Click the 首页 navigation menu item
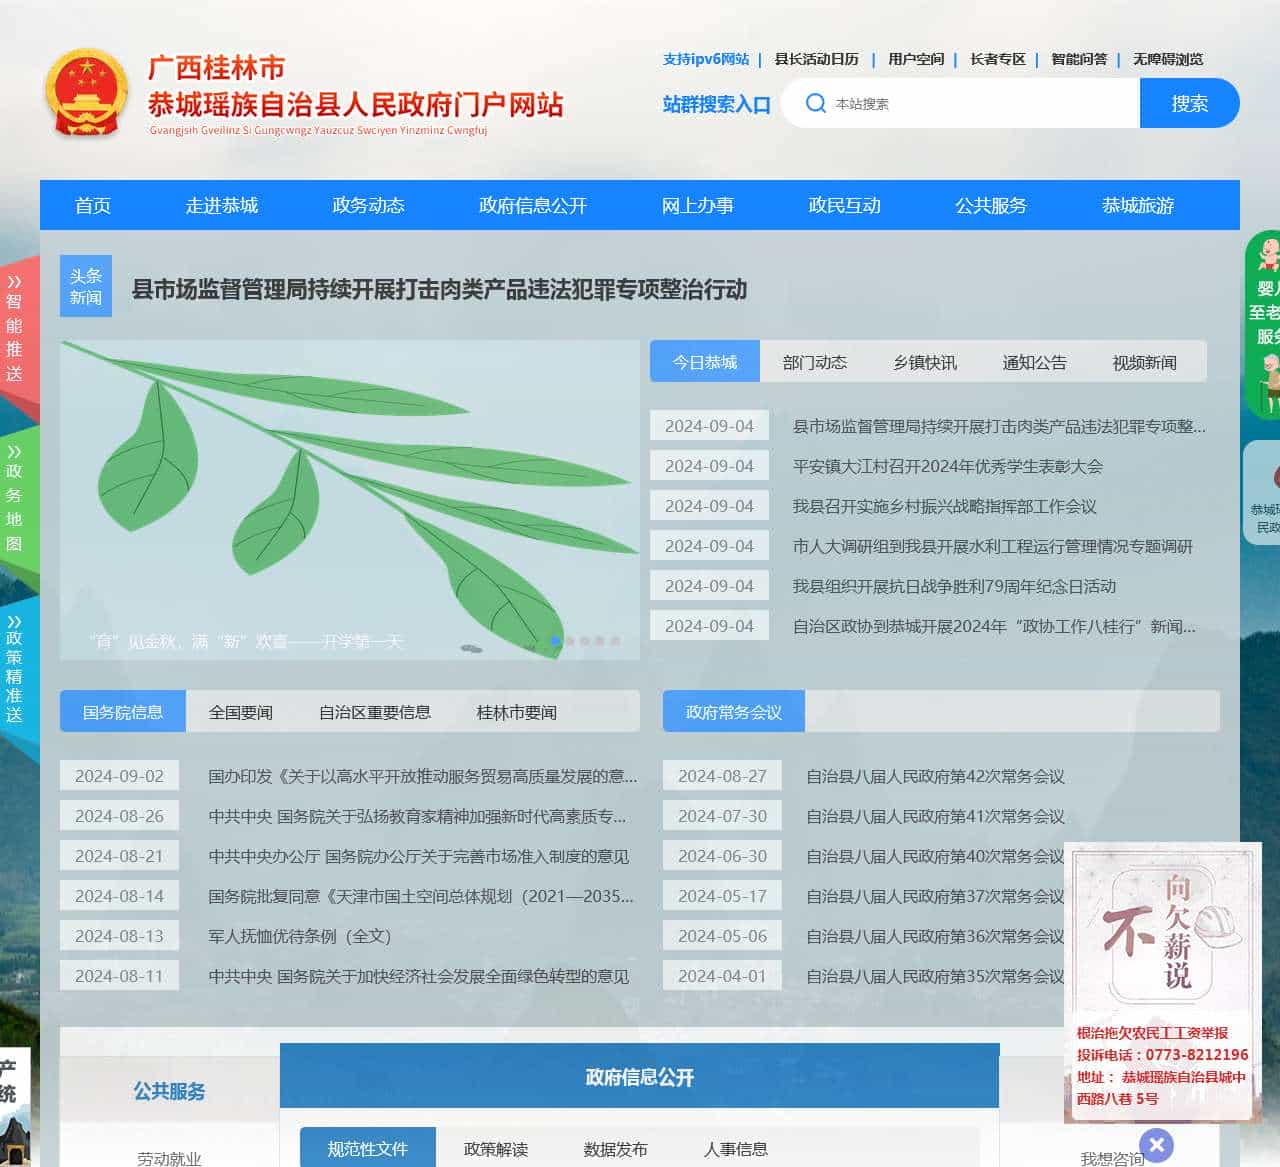Screen dimensions: 1280x1167 pos(93,206)
